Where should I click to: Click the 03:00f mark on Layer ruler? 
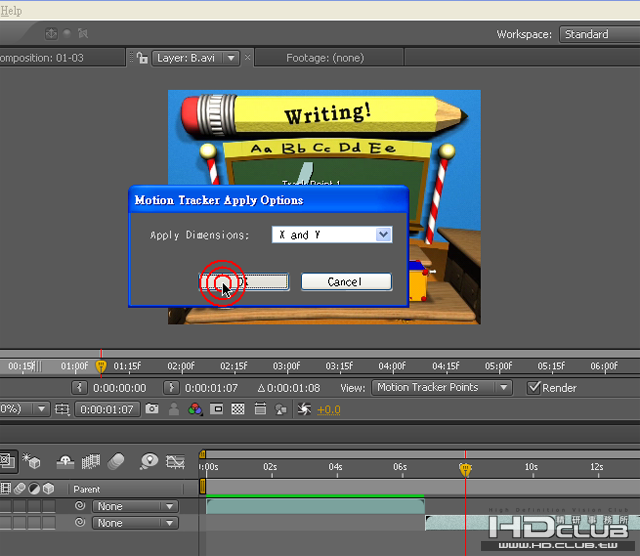click(x=286, y=366)
